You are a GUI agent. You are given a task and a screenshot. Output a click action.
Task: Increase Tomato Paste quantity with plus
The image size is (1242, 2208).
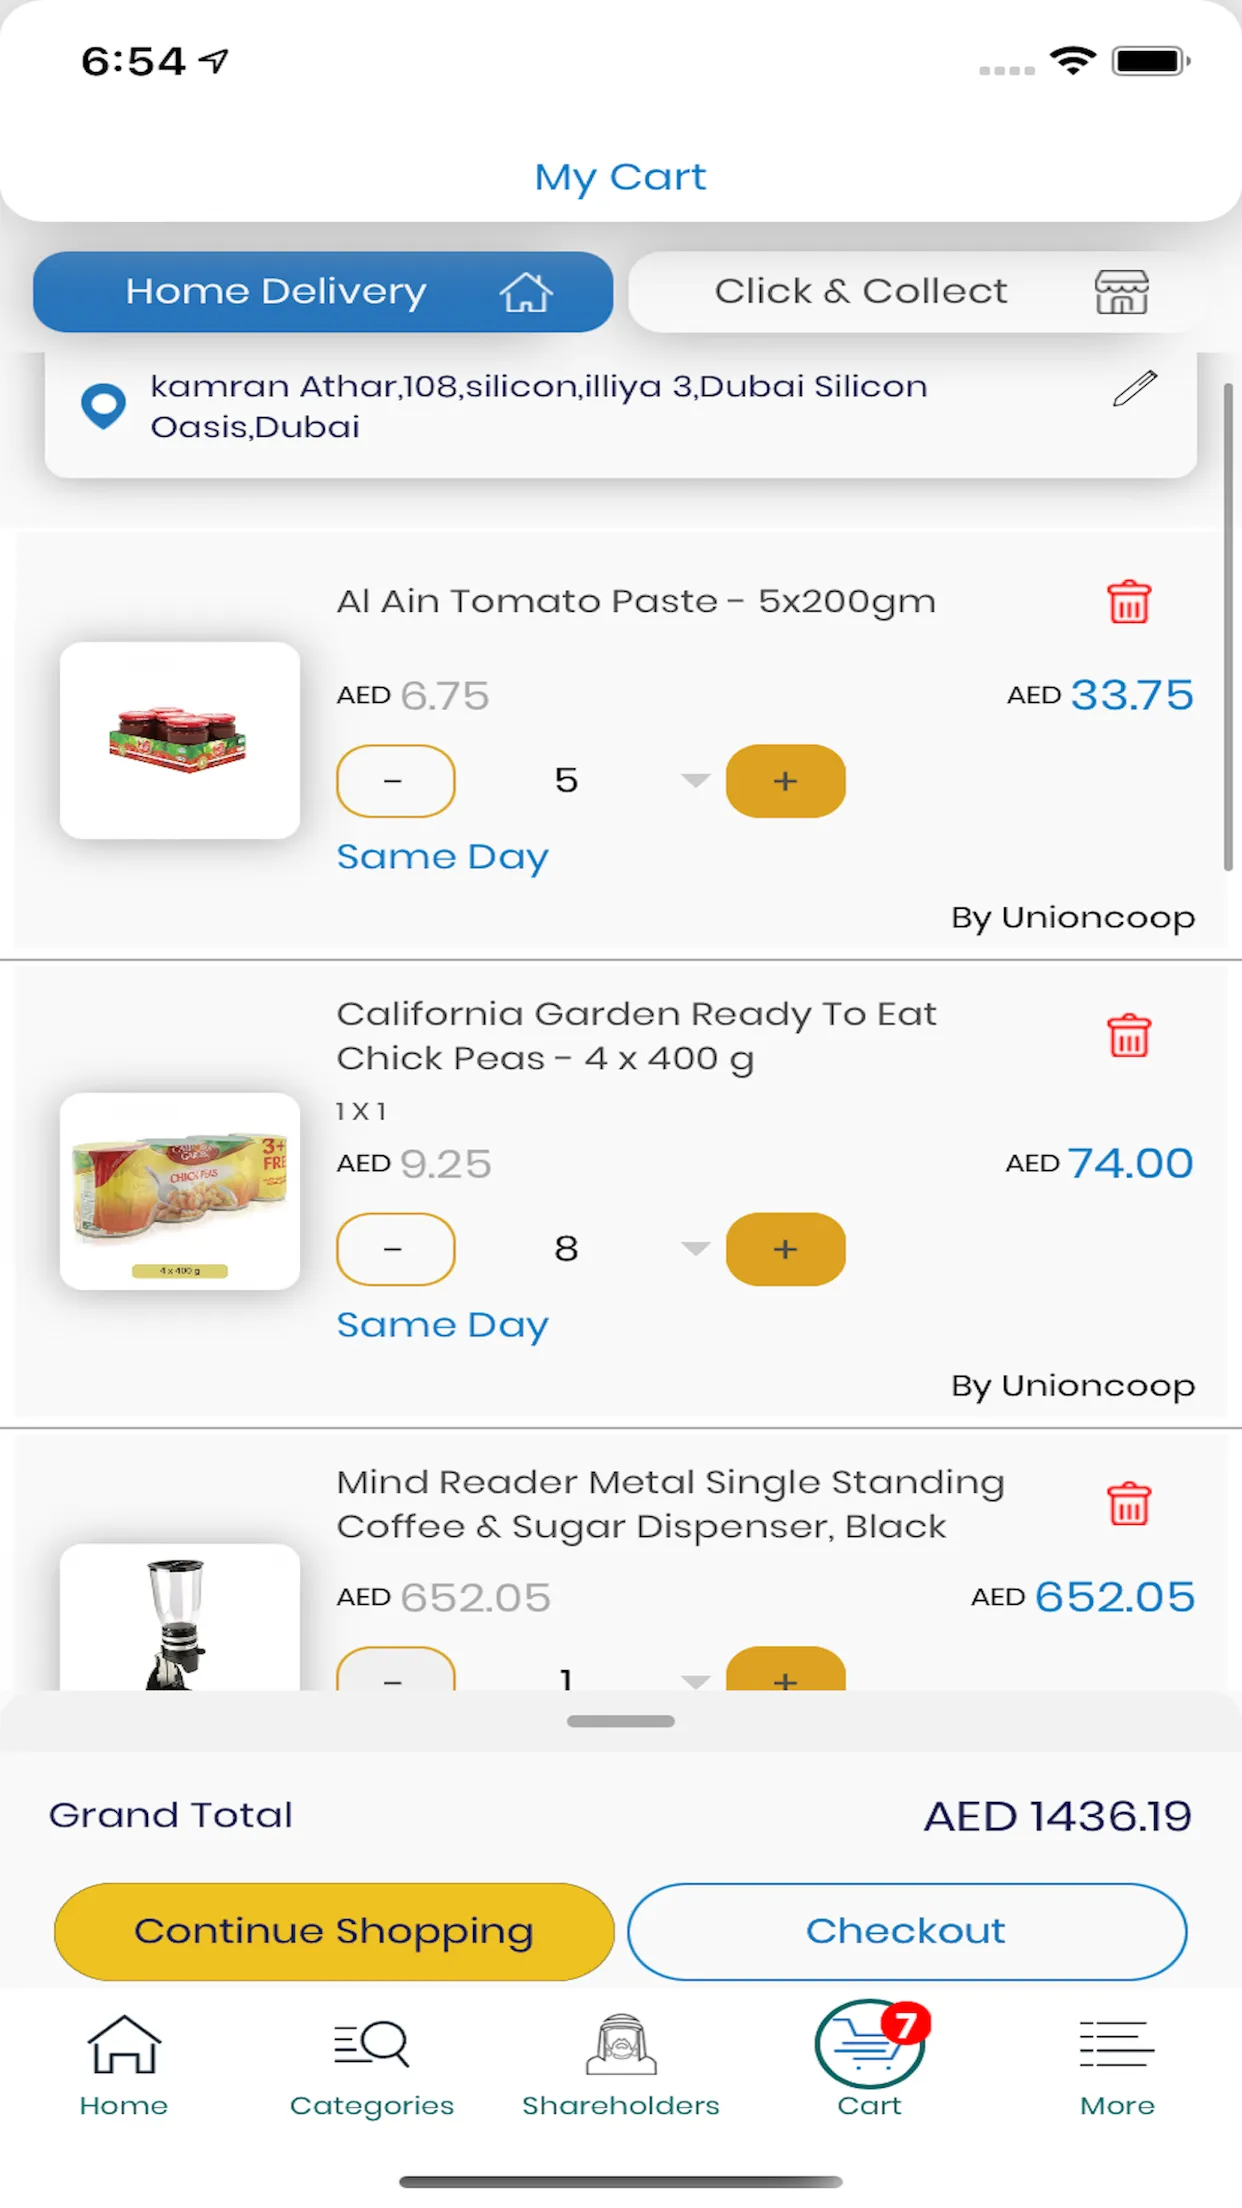785,781
